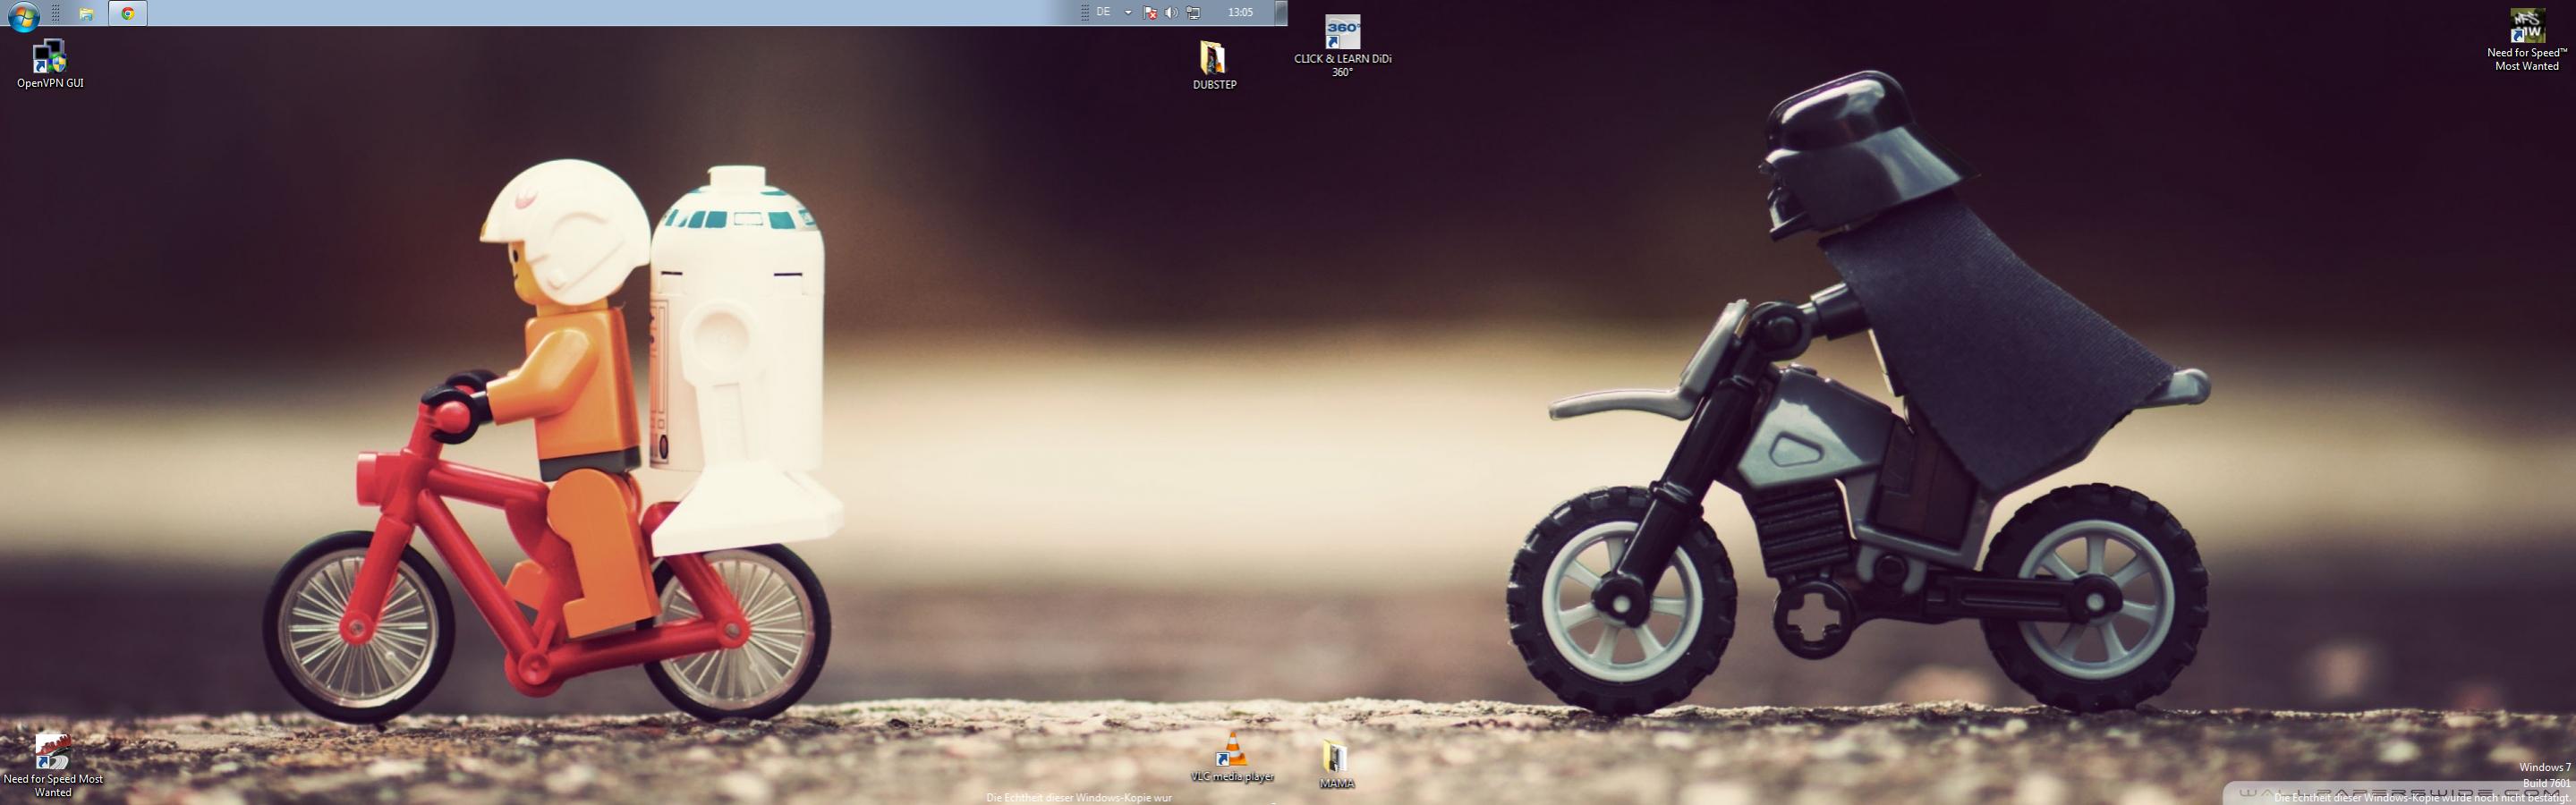
Task: Open the DUBSTEP folder on the desktop
Action: 1213,63
